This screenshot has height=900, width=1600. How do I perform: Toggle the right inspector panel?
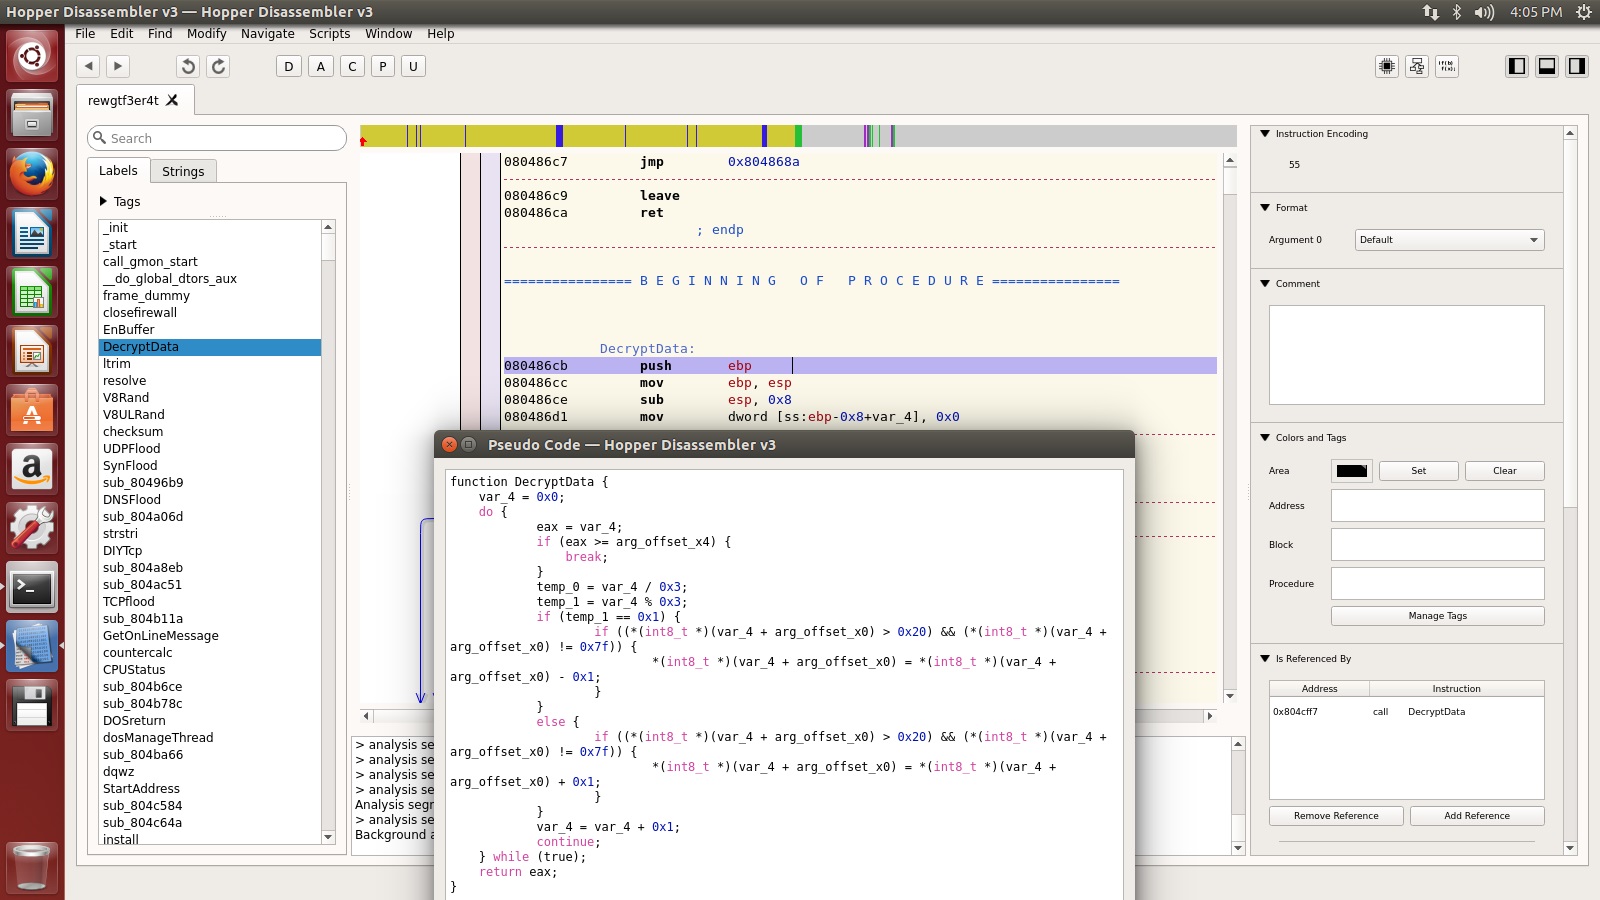click(1577, 66)
